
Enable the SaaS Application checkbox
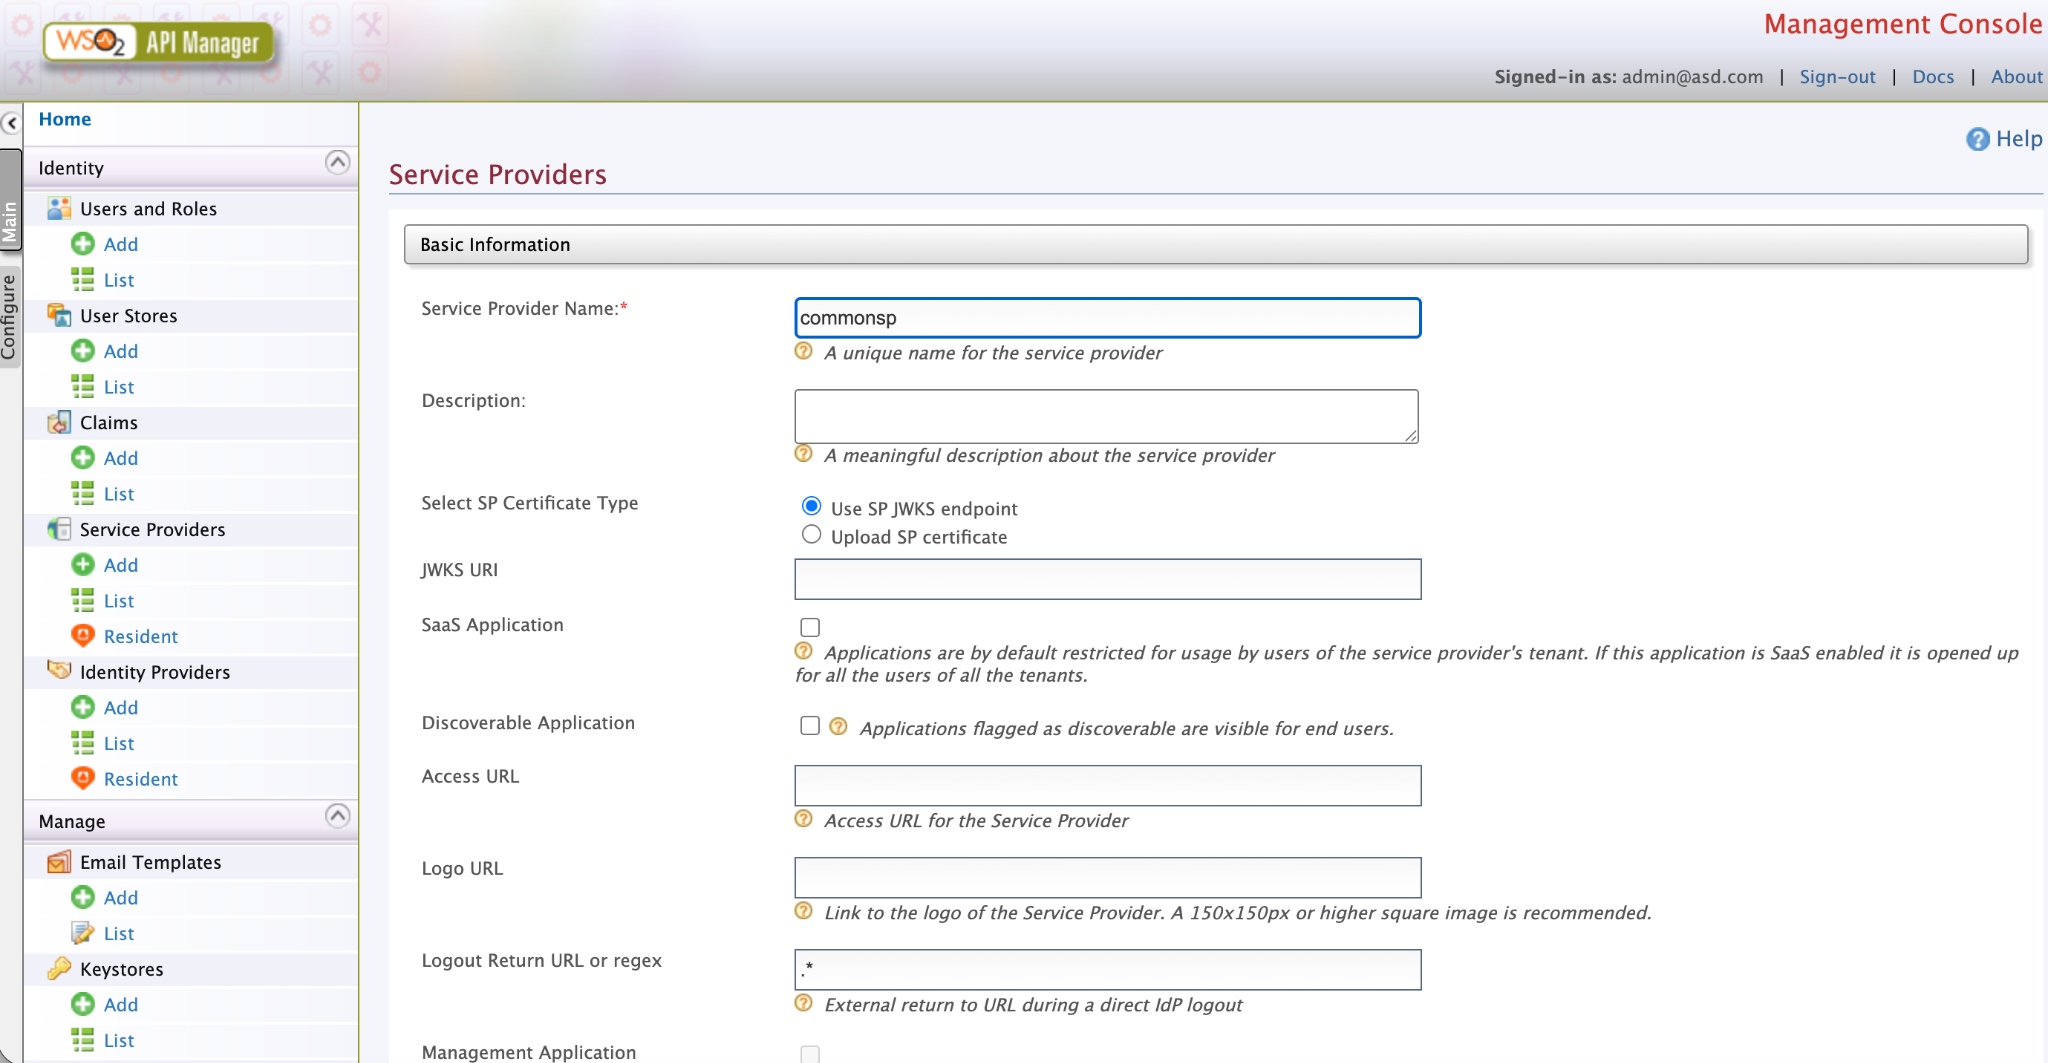(810, 627)
